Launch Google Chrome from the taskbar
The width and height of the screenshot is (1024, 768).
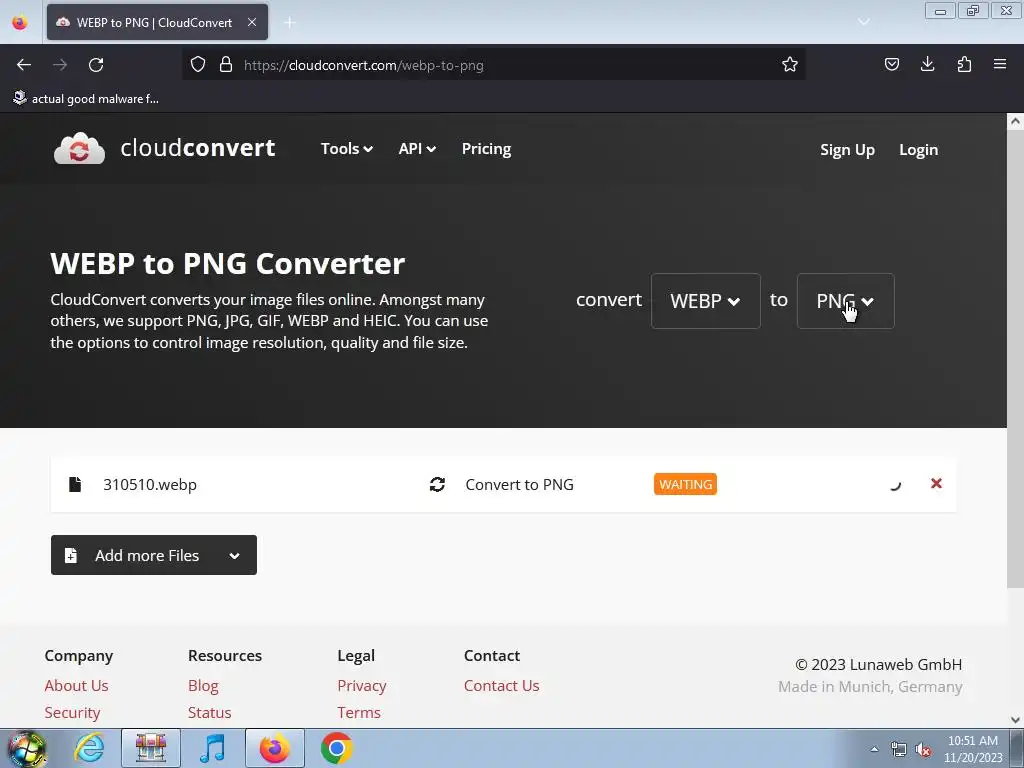point(337,749)
